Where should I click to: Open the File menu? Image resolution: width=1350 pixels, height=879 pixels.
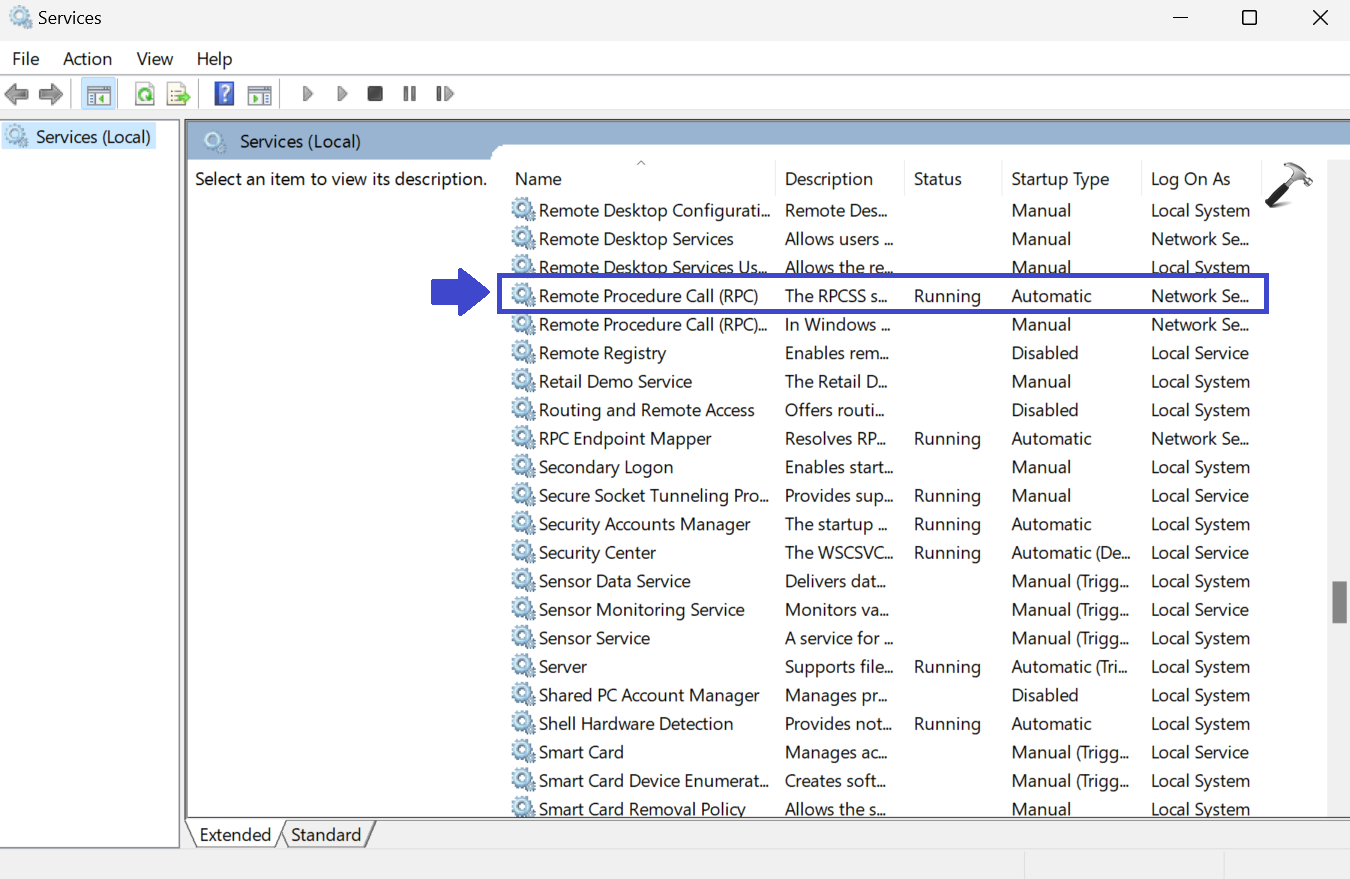[26, 59]
